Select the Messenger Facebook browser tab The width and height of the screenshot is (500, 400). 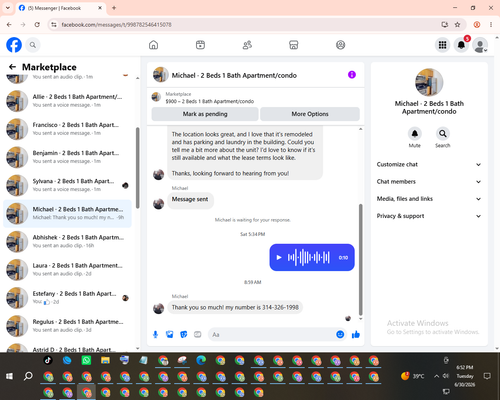pos(60,8)
